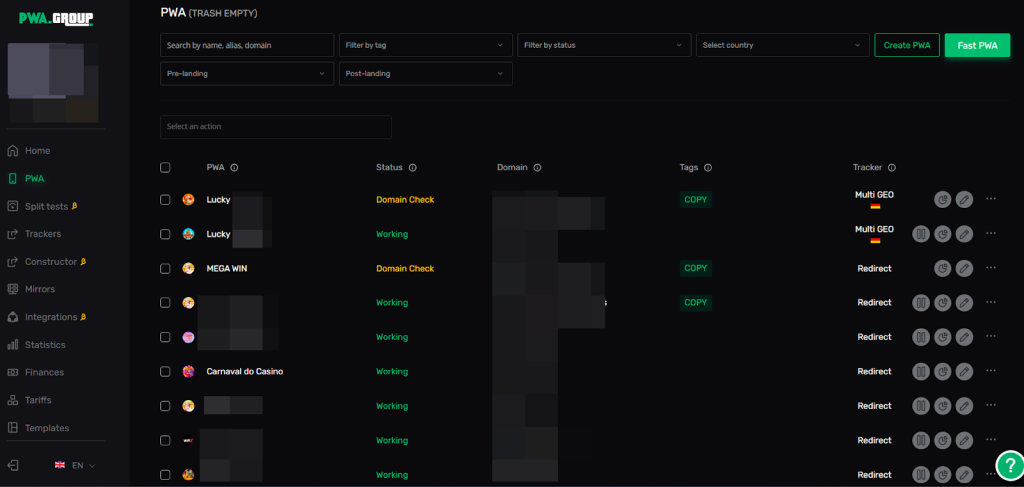Open three-dots menu for MEGA WIN row
Image resolution: width=1024 pixels, height=487 pixels.
click(x=991, y=268)
